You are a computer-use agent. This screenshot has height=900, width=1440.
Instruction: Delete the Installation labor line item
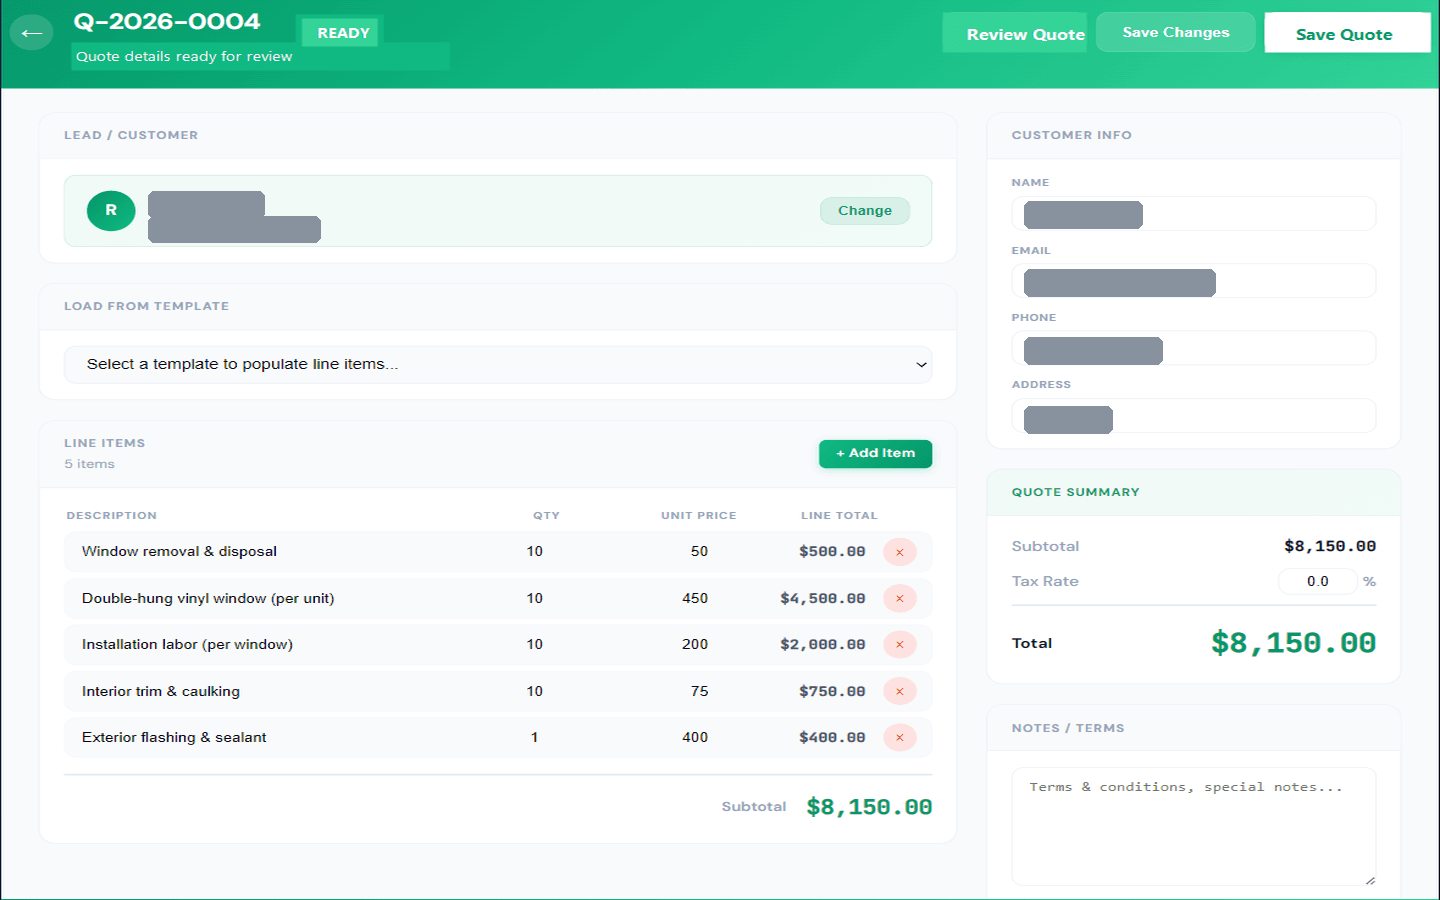(x=899, y=645)
